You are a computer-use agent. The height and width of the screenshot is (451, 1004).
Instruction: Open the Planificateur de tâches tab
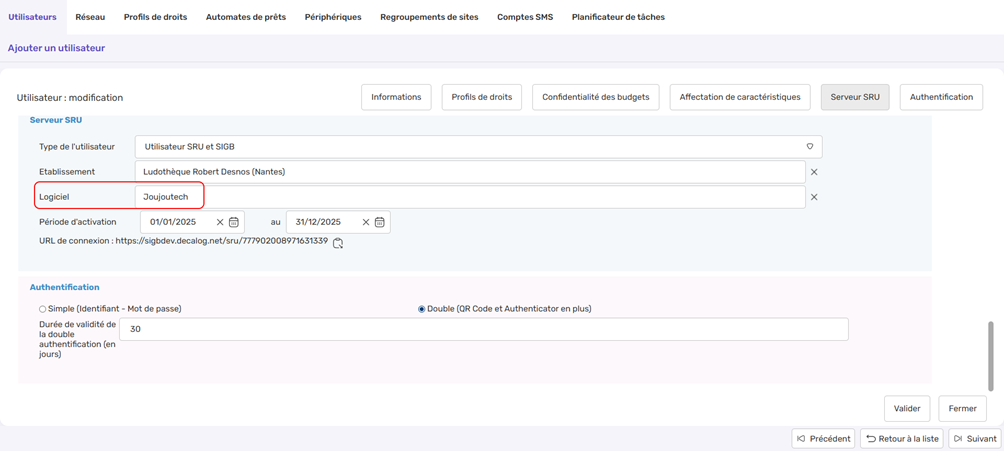click(618, 17)
